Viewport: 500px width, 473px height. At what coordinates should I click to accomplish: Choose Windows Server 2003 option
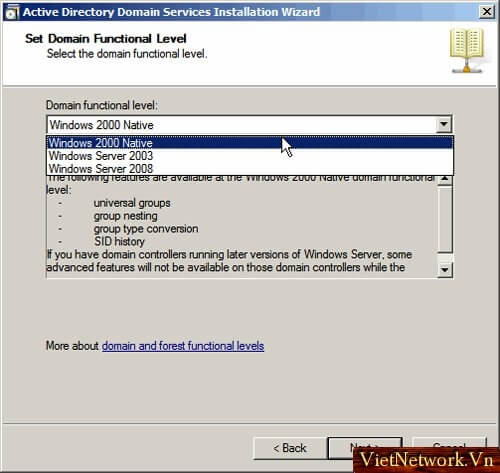pyautogui.click(x=250, y=156)
